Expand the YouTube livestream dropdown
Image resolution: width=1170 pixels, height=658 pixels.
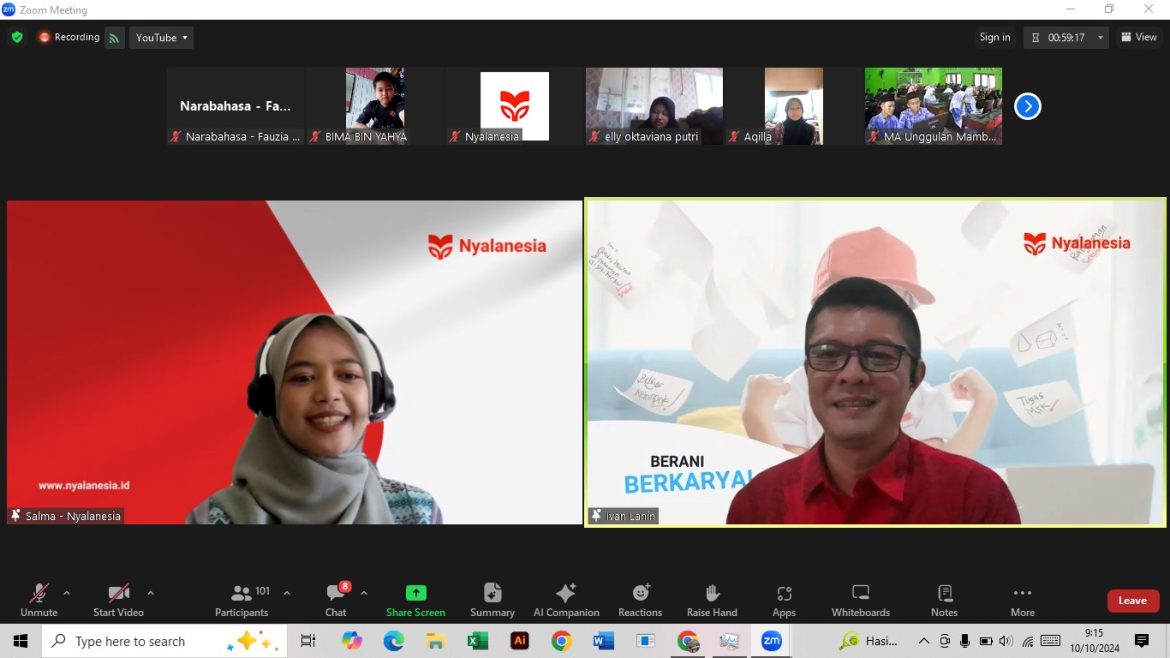pyautogui.click(x=161, y=37)
